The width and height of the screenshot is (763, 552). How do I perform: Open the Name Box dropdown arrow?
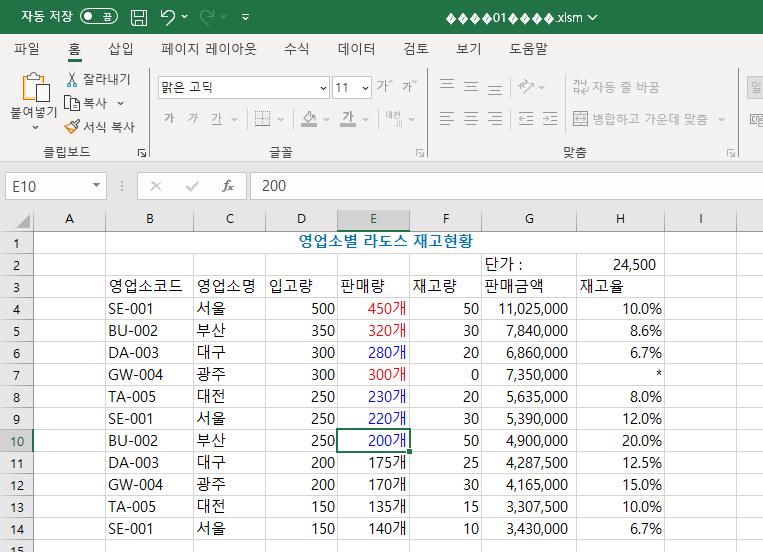[97, 186]
